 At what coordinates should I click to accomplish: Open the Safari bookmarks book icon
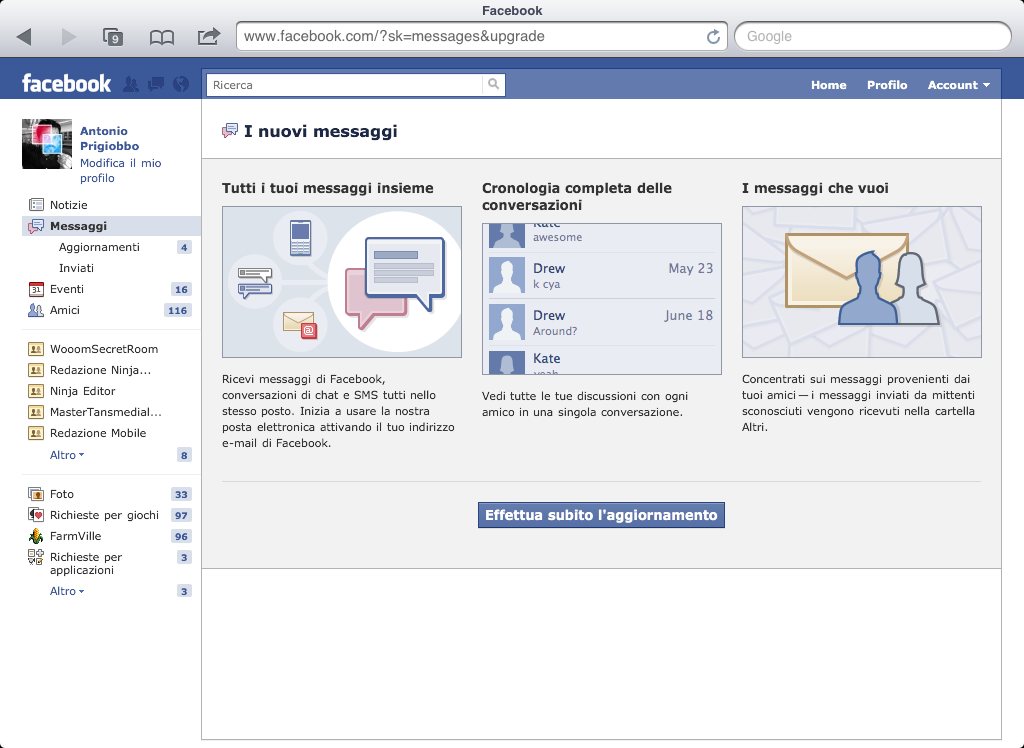point(161,37)
